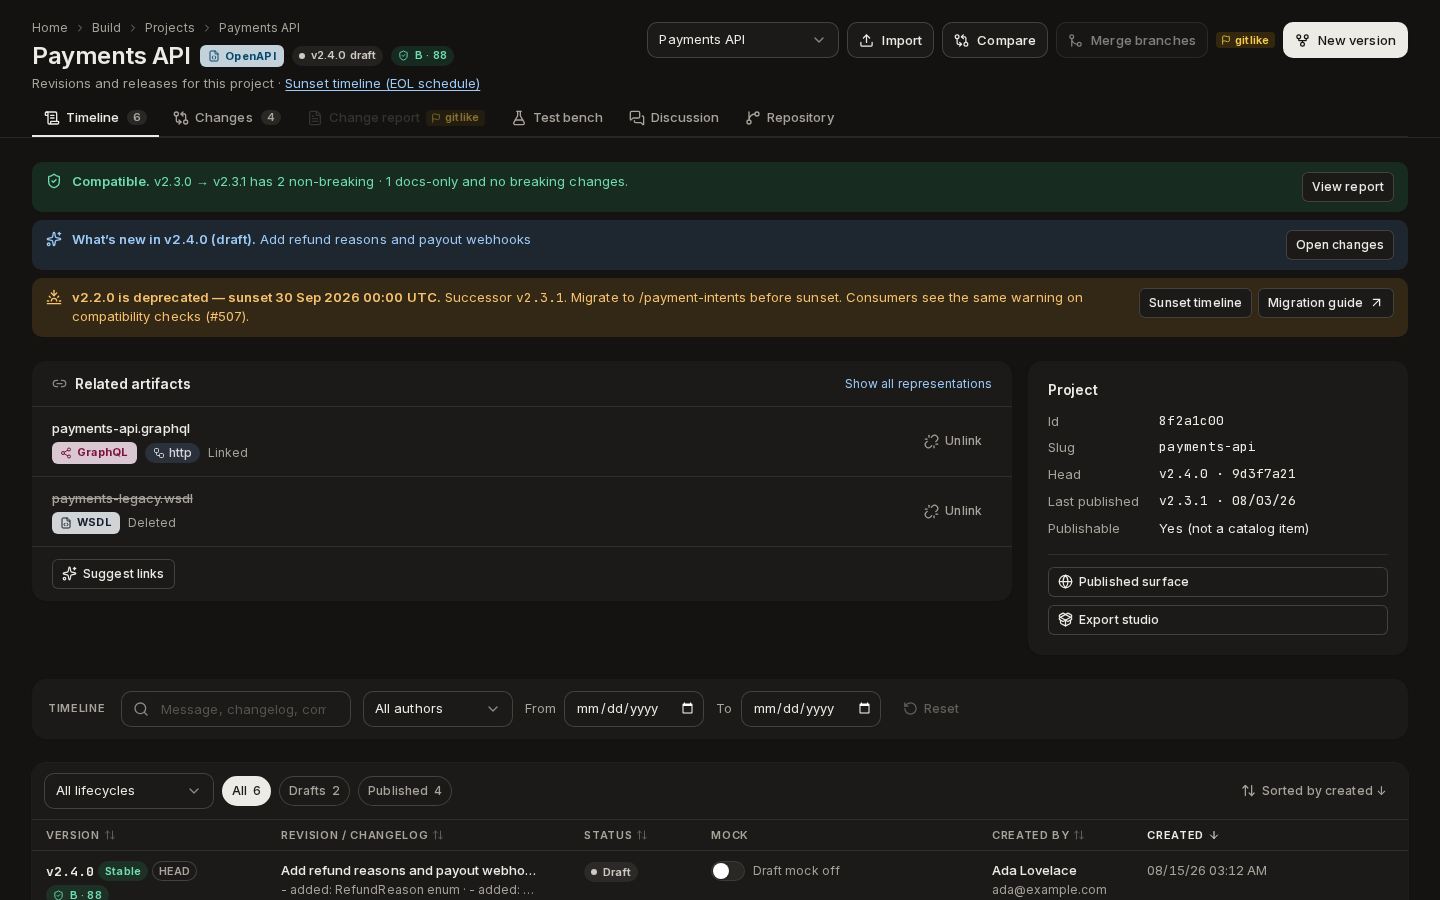Click the WSDL badge on payments-legacy.wsdl

point(86,523)
